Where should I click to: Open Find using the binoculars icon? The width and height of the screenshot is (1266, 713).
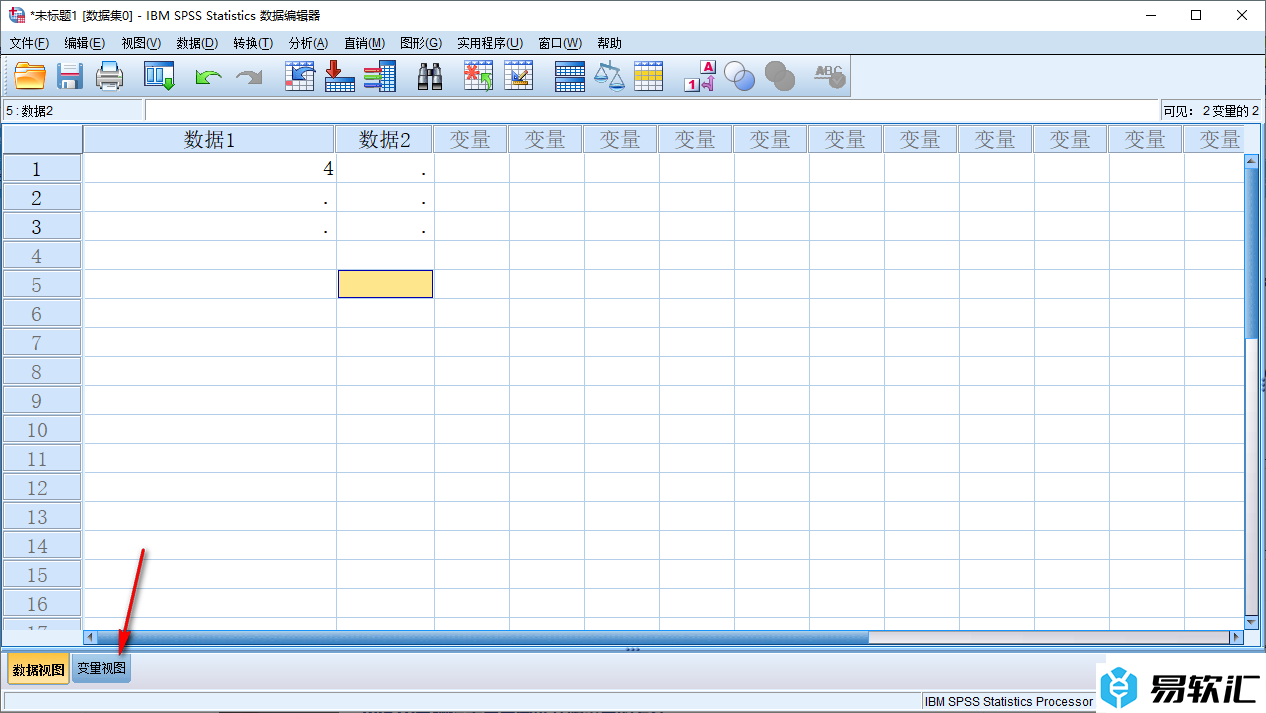(430, 76)
